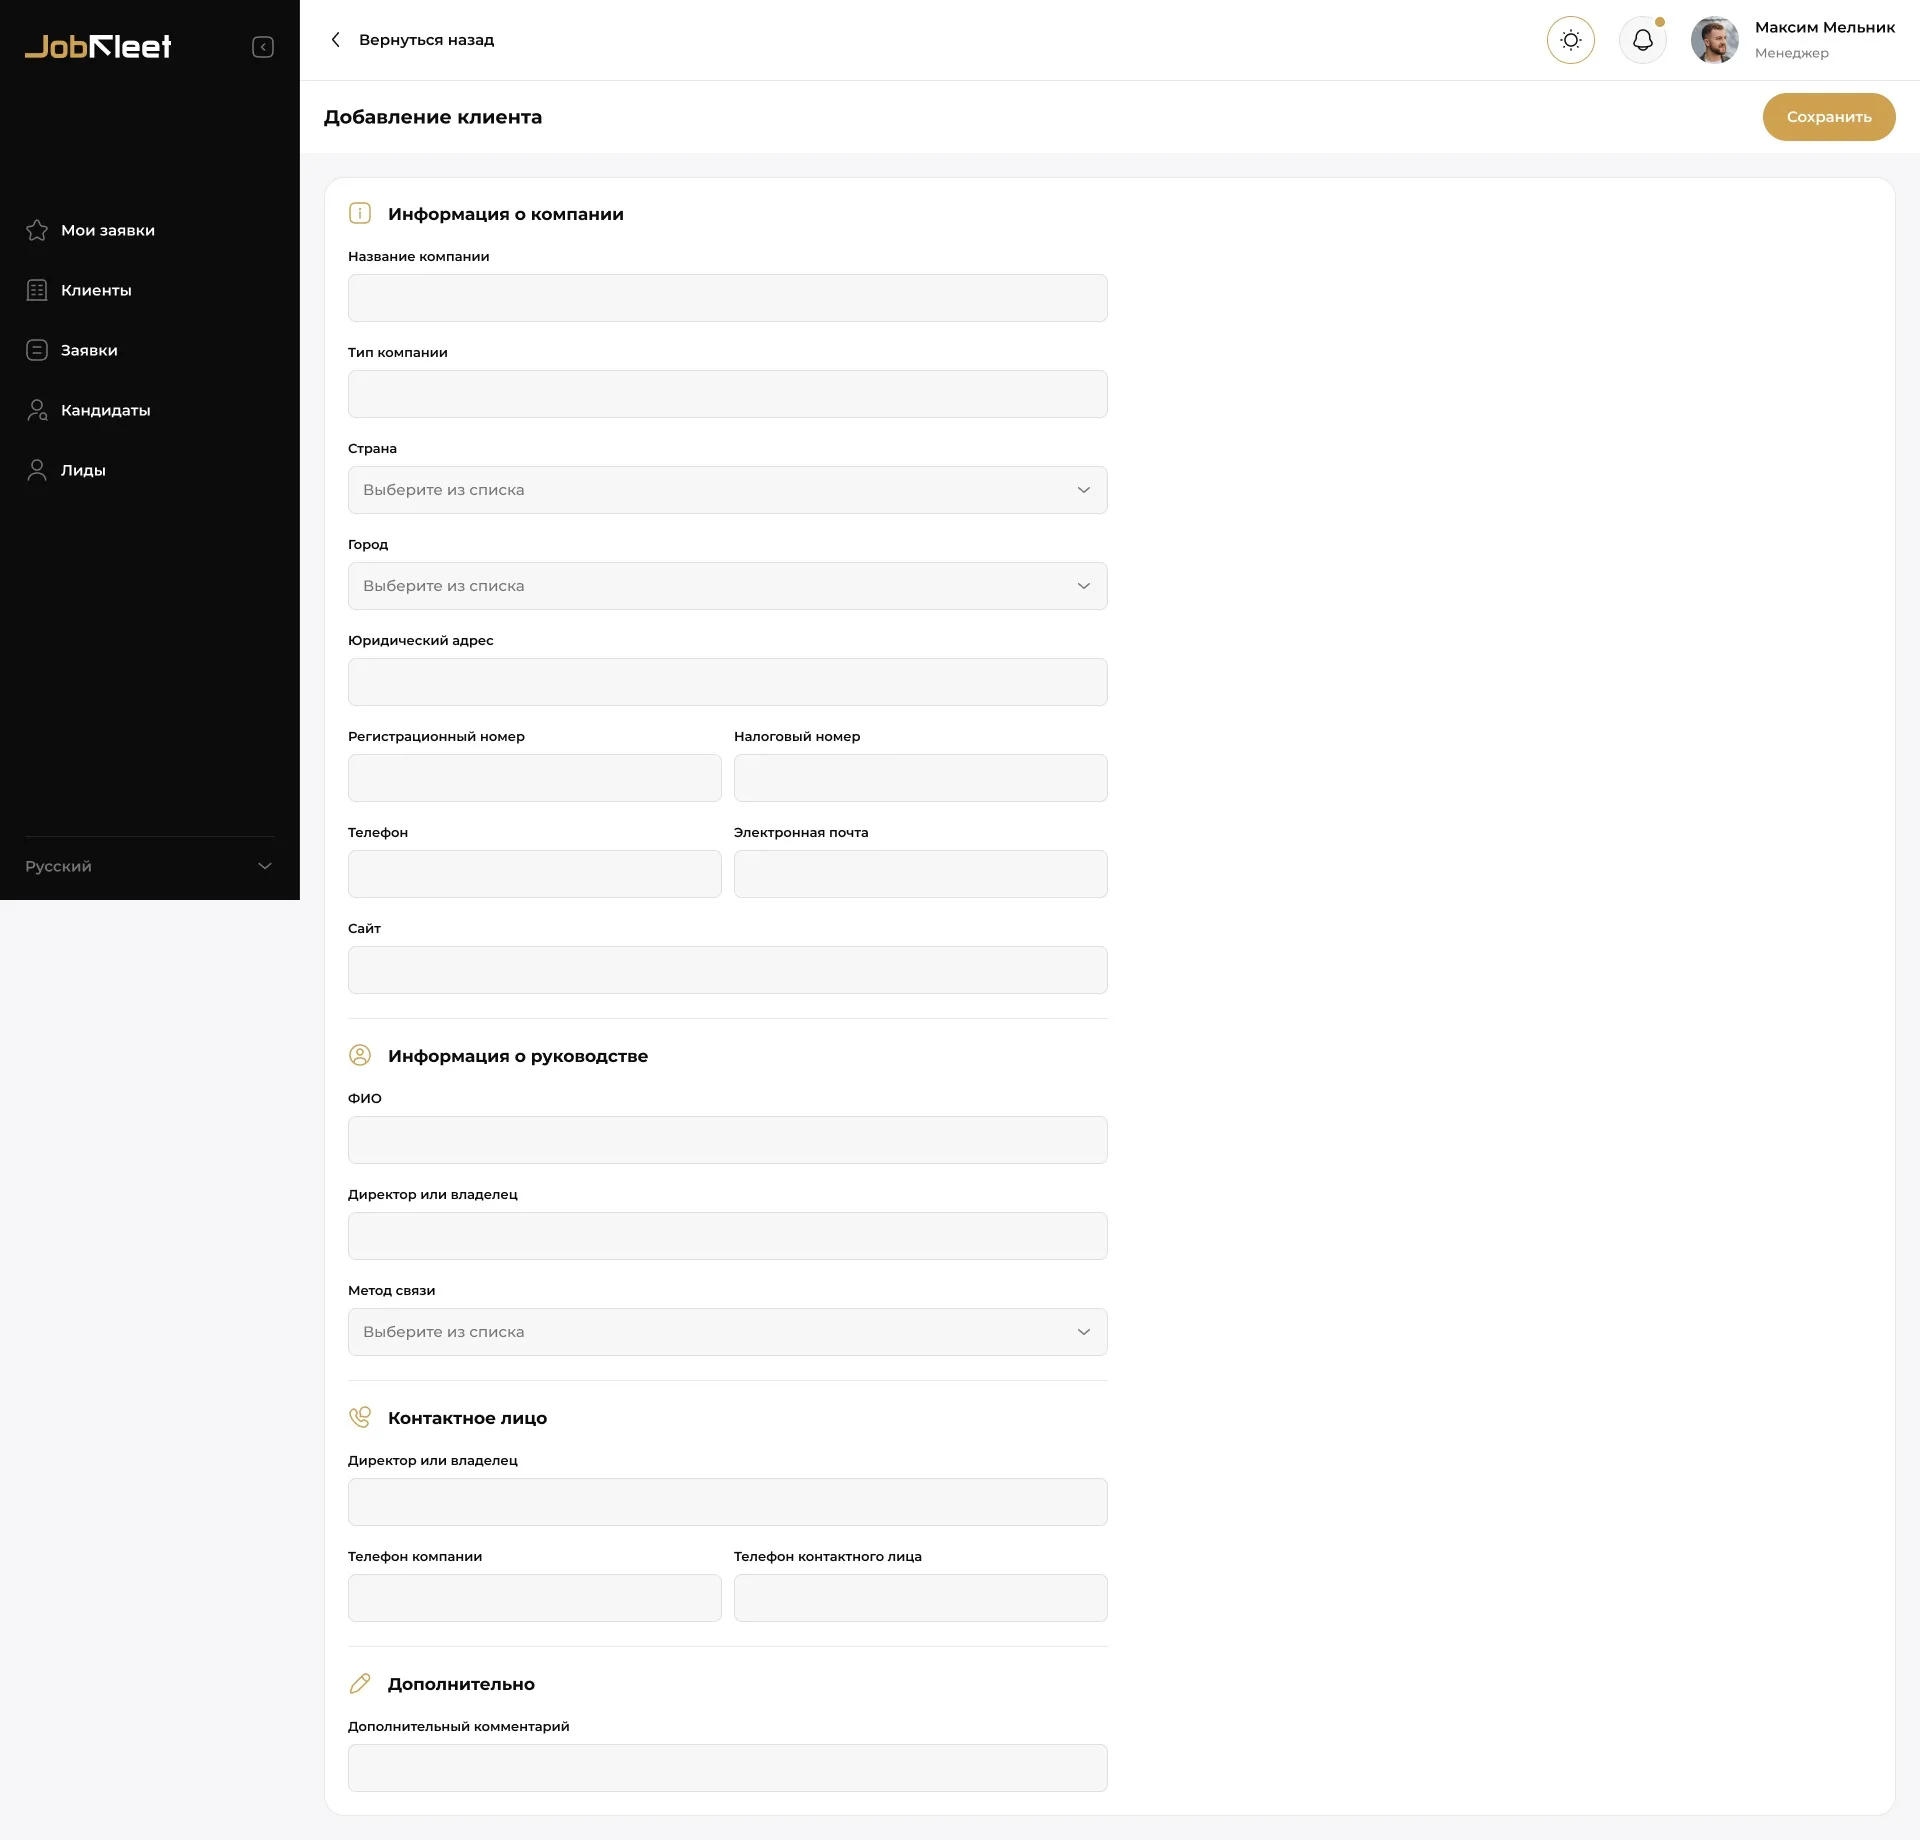1920x1840 pixels.
Task: Collapse the sidebar with the arrow icon
Action: [x=263, y=46]
